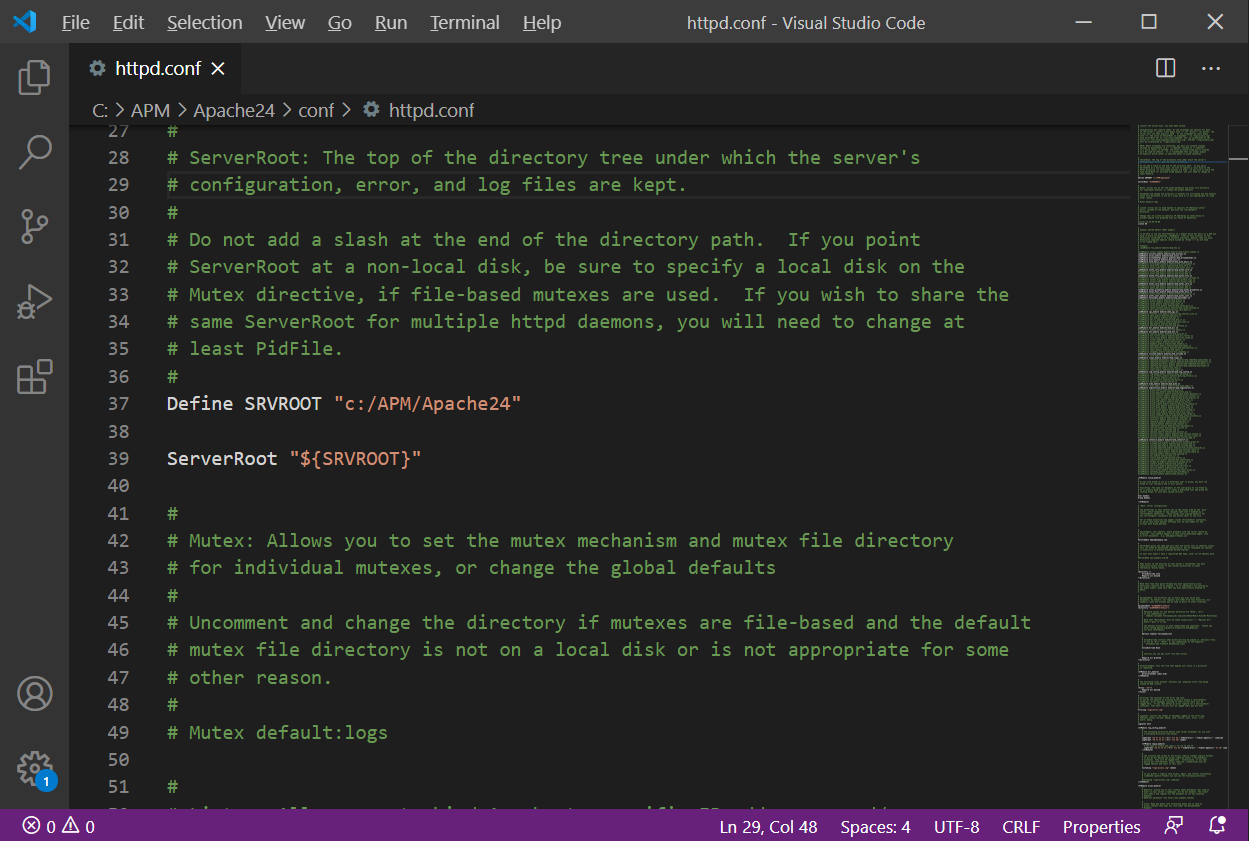Open the Extensions view icon

(x=34, y=377)
